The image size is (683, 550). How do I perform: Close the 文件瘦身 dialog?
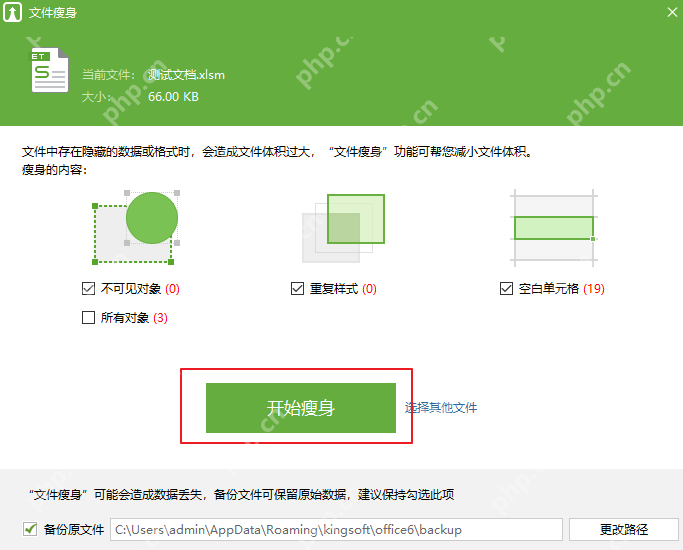pos(672,12)
